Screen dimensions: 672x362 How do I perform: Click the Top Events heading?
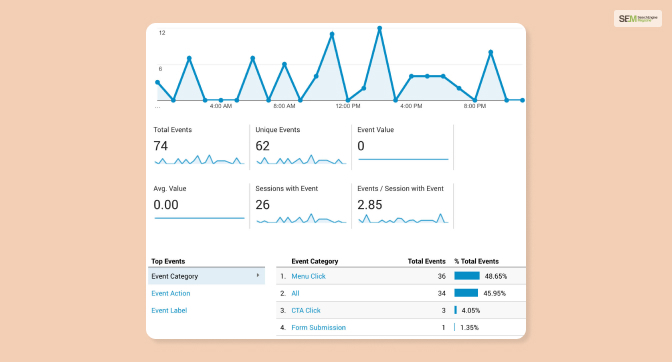click(x=168, y=261)
